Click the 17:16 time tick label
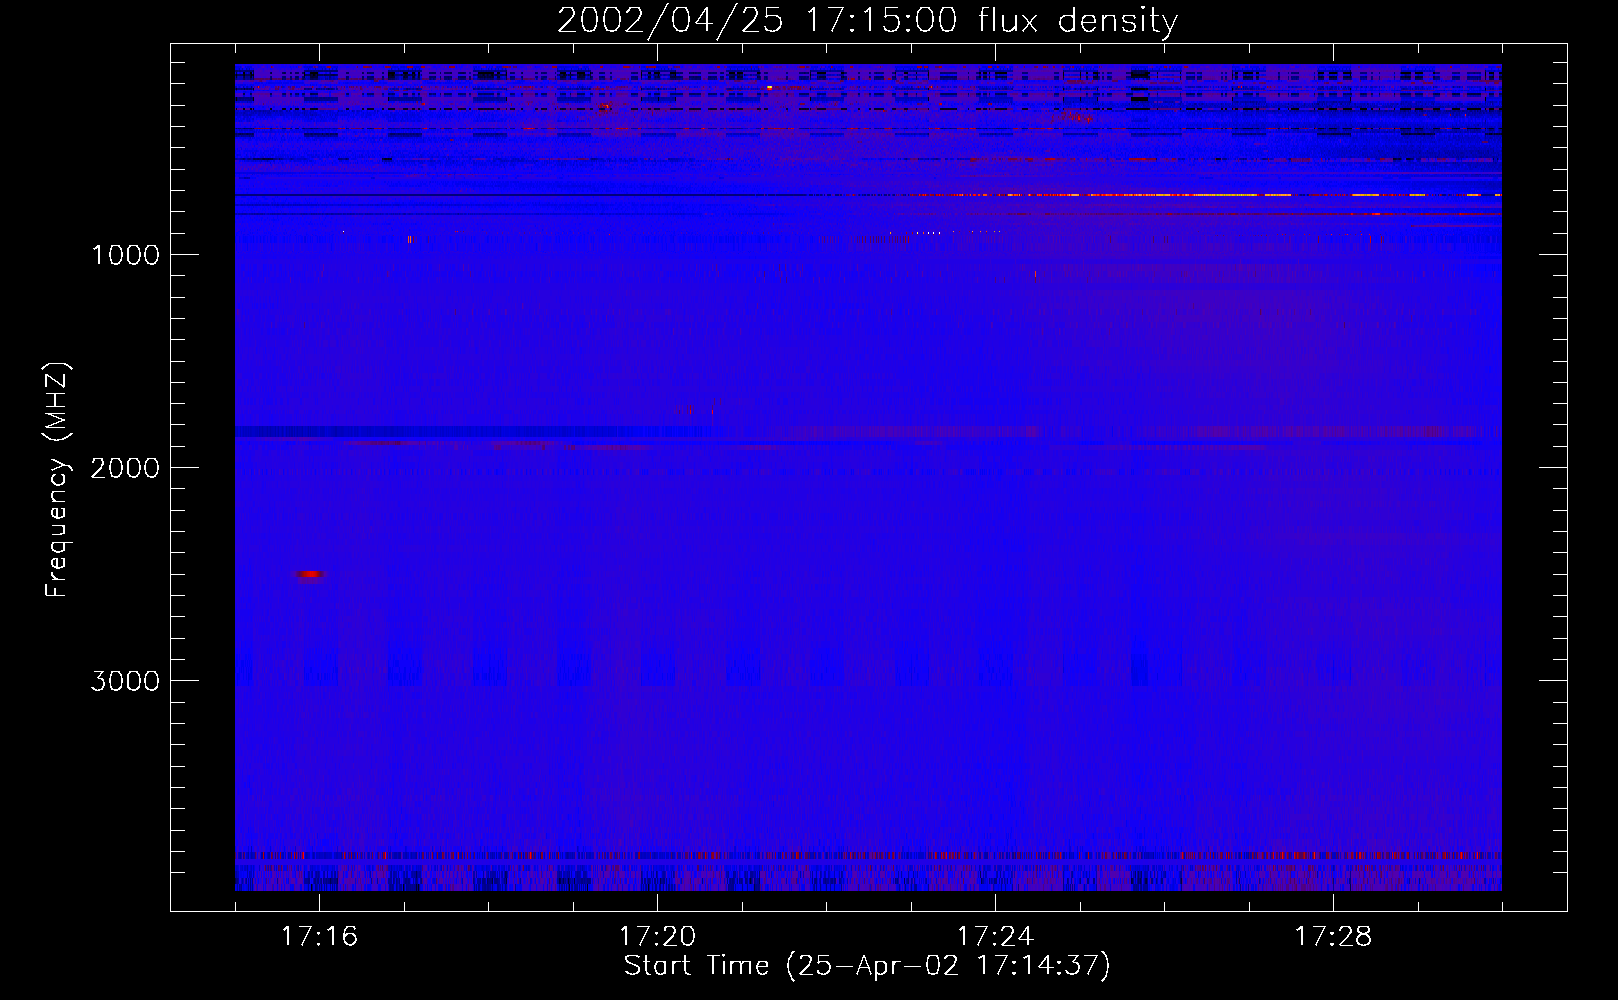Viewport: 1618px width, 1000px height. pyautogui.click(x=319, y=936)
